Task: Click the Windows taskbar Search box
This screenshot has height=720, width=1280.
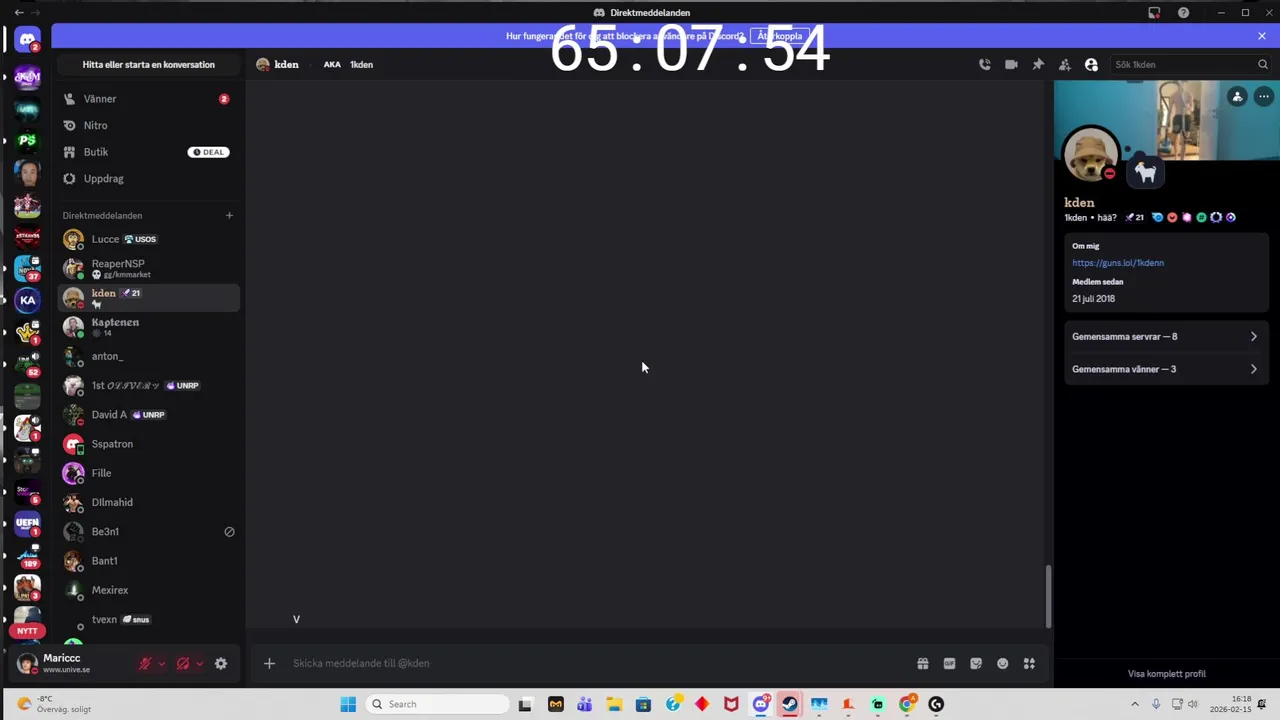Action: (437, 704)
